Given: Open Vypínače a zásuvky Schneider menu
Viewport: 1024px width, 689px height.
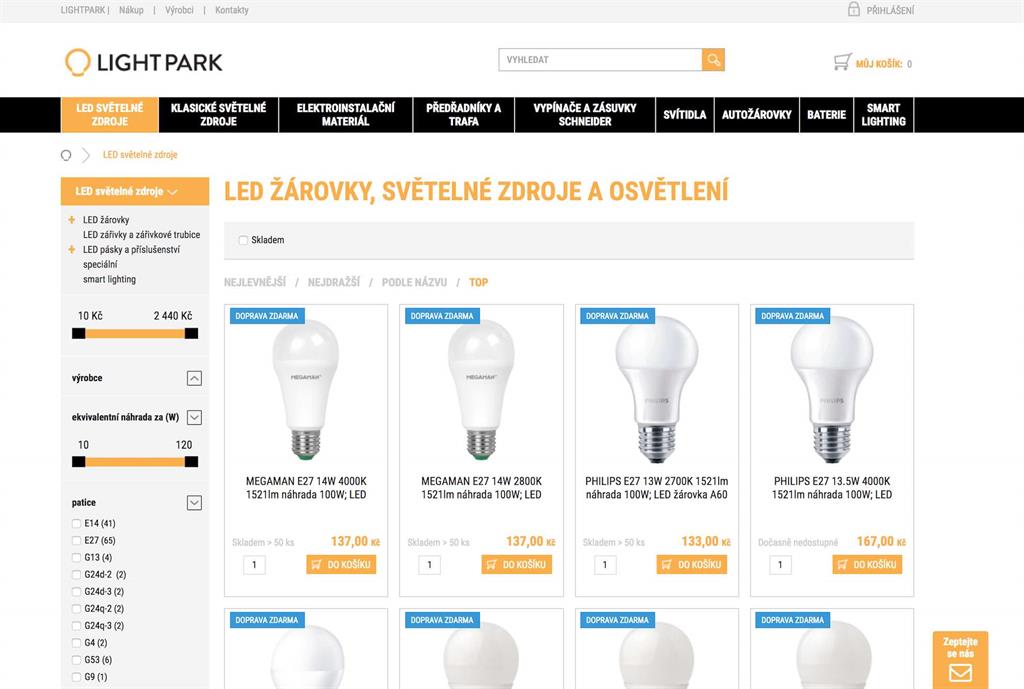Looking at the screenshot, I should pos(584,115).
